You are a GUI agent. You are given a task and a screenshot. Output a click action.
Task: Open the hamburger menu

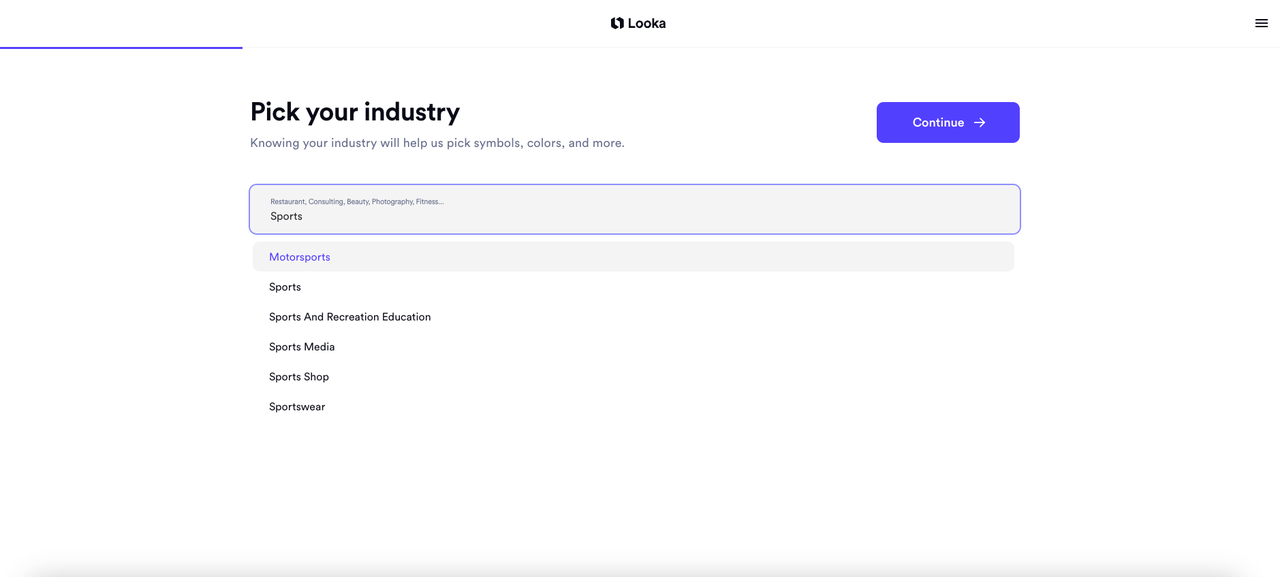1261,23
